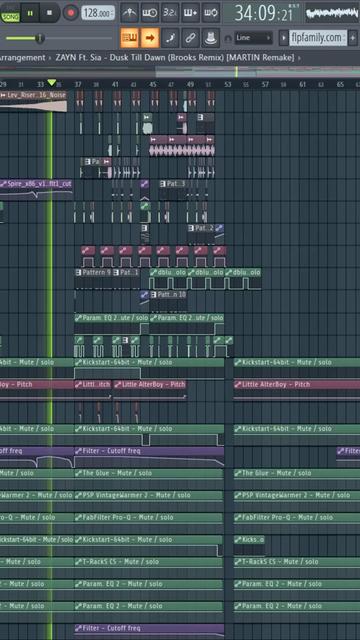Viewport: 360px width, 640px height.
Task: Toggle the step editing note icon
Action: coord(170,38)
